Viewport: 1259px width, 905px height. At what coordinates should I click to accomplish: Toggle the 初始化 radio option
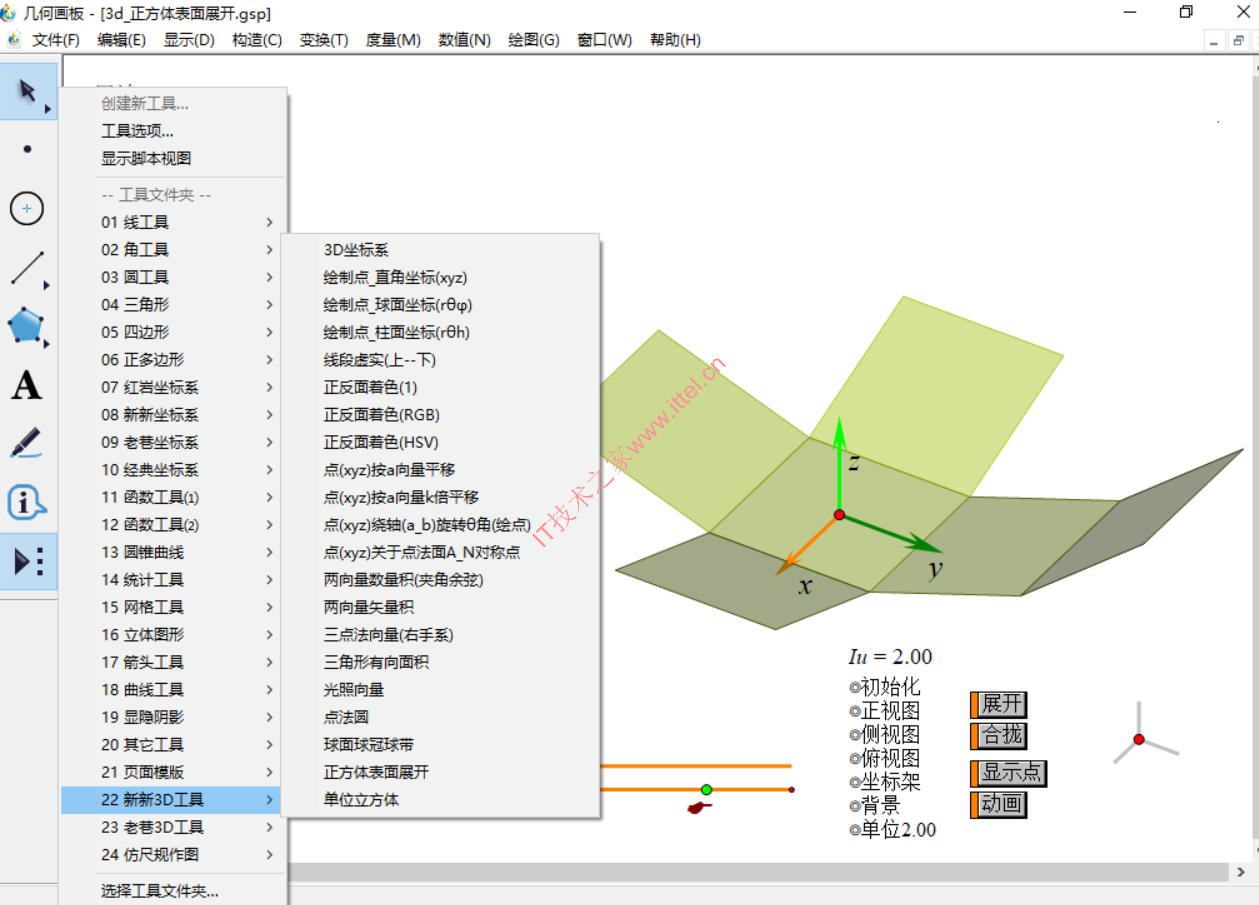pyautogui.click(x=855, y=687)
